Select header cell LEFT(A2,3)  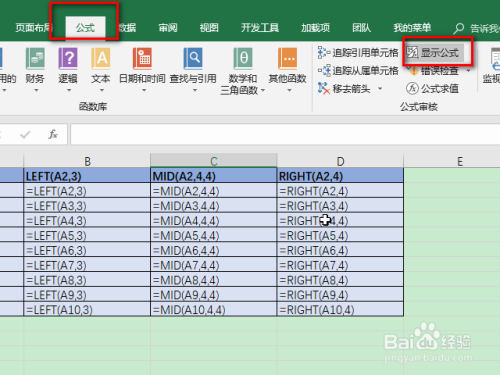click(87, 176)
